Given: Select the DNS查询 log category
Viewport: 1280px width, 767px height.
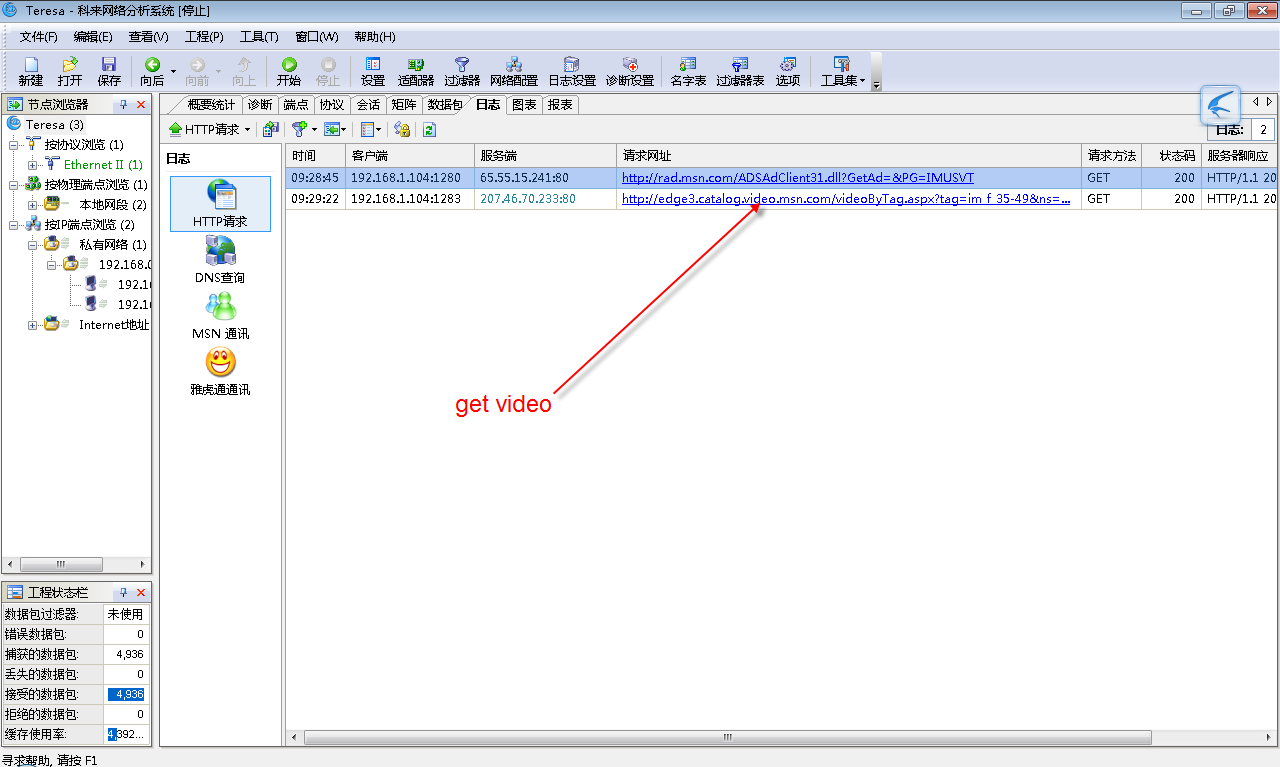Looking at the screenshot, I should pos(219,260).
